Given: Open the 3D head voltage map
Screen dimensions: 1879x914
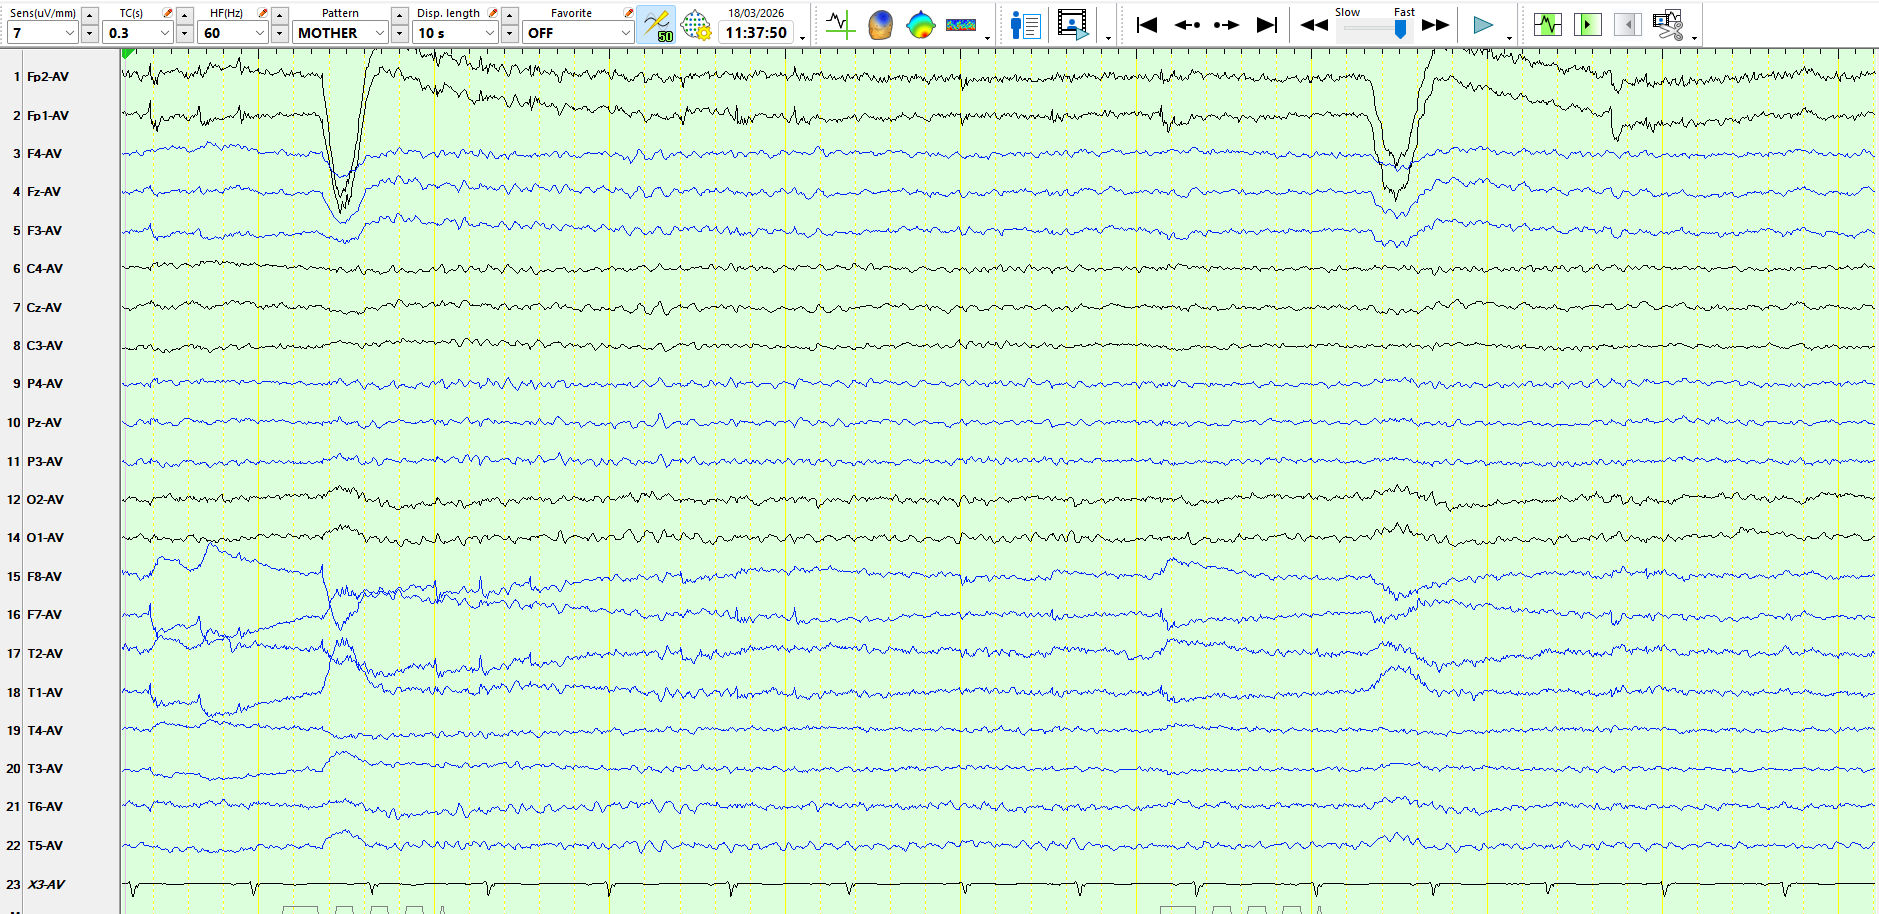Looking at the screenshot, I should pos(880,24).
